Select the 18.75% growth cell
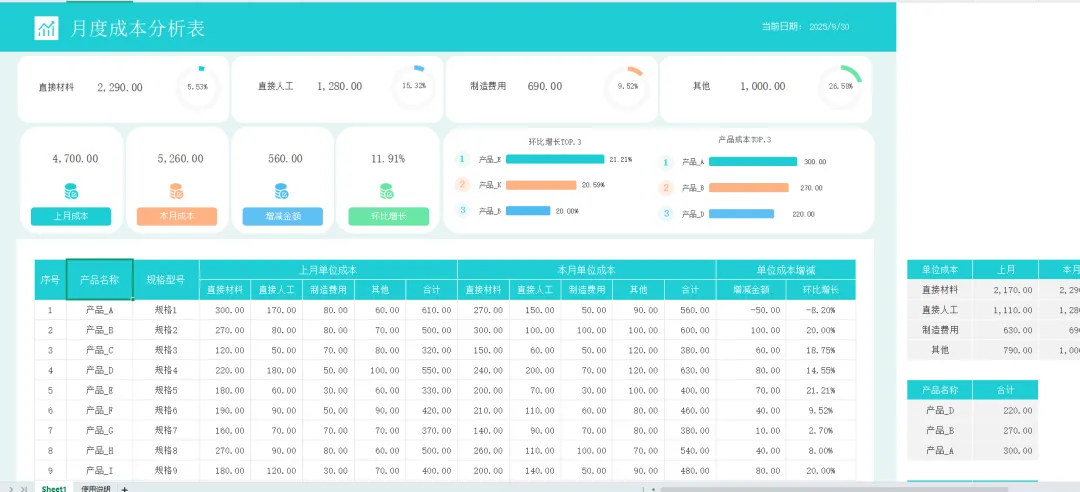The width and height of the screenshot is (1080, 492). [821, 350]
